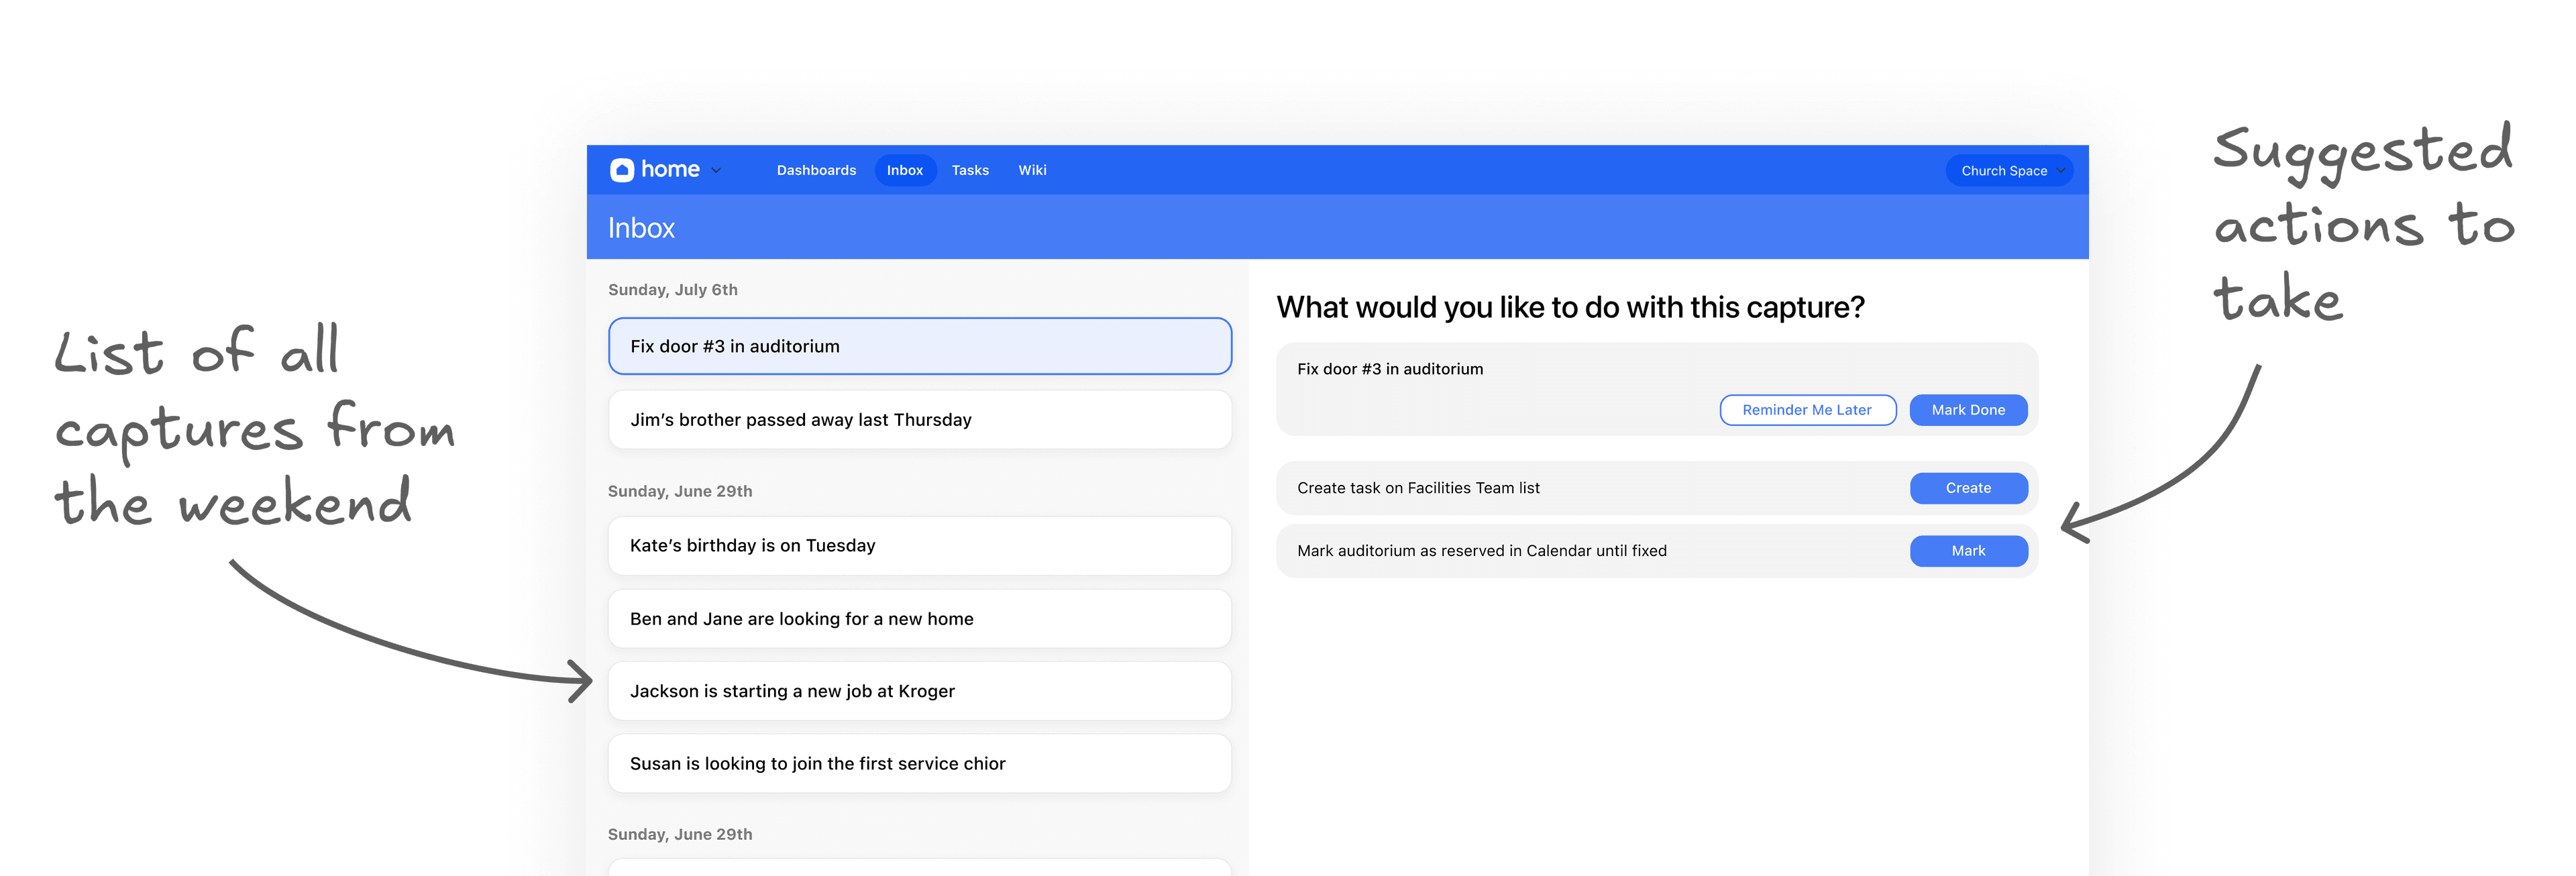Switch to the Dashboards tab
Image resolution: width=2576 pixels, height=876 pixels.
pos(816,170)
